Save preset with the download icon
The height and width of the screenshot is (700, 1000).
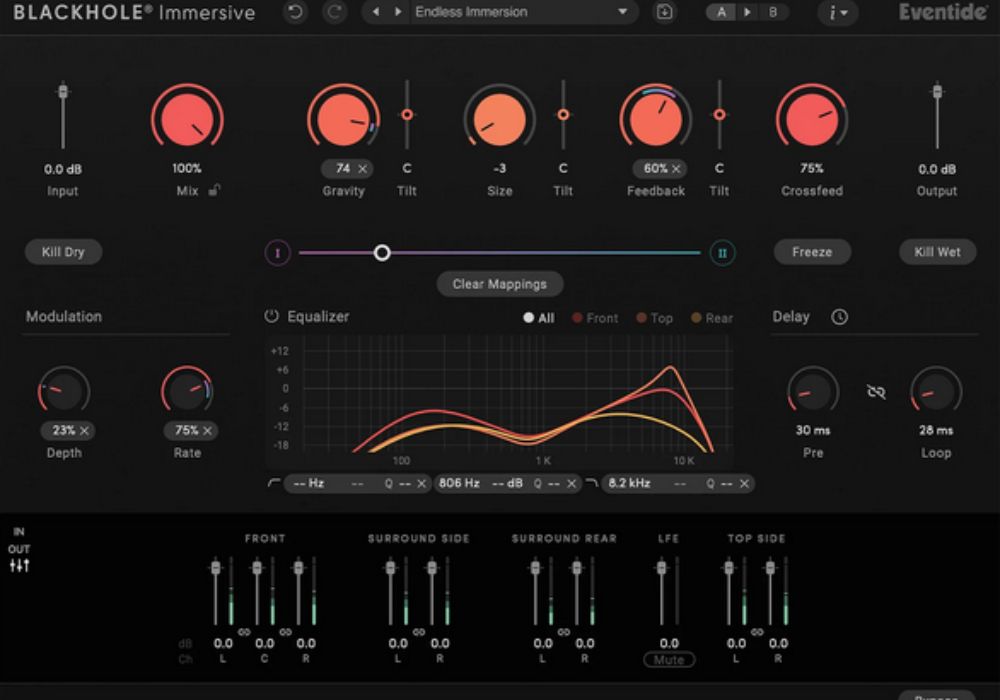click(665, 12)
